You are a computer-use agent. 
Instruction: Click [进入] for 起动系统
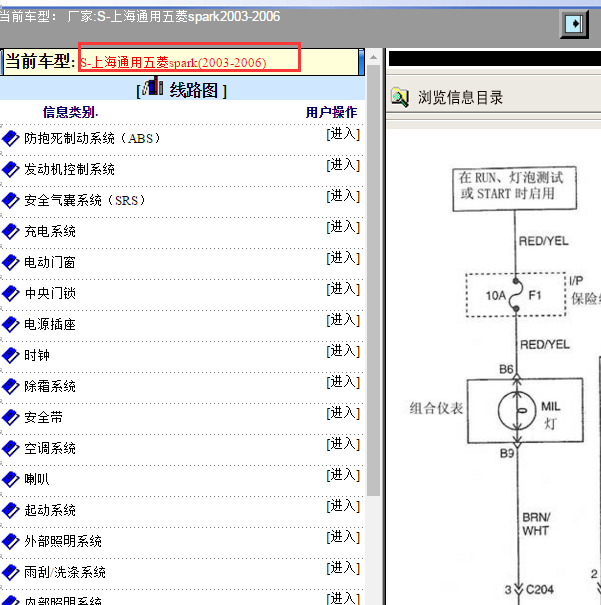pyautogui.click(x=343, y=506)
